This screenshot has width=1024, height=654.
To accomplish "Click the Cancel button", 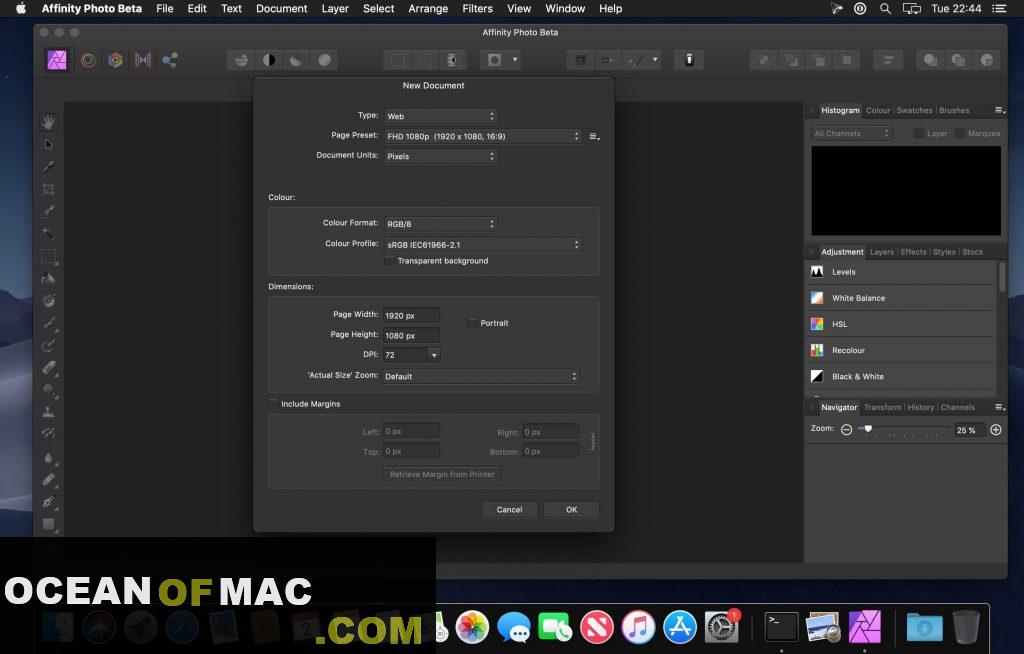I will click(509, 510).
